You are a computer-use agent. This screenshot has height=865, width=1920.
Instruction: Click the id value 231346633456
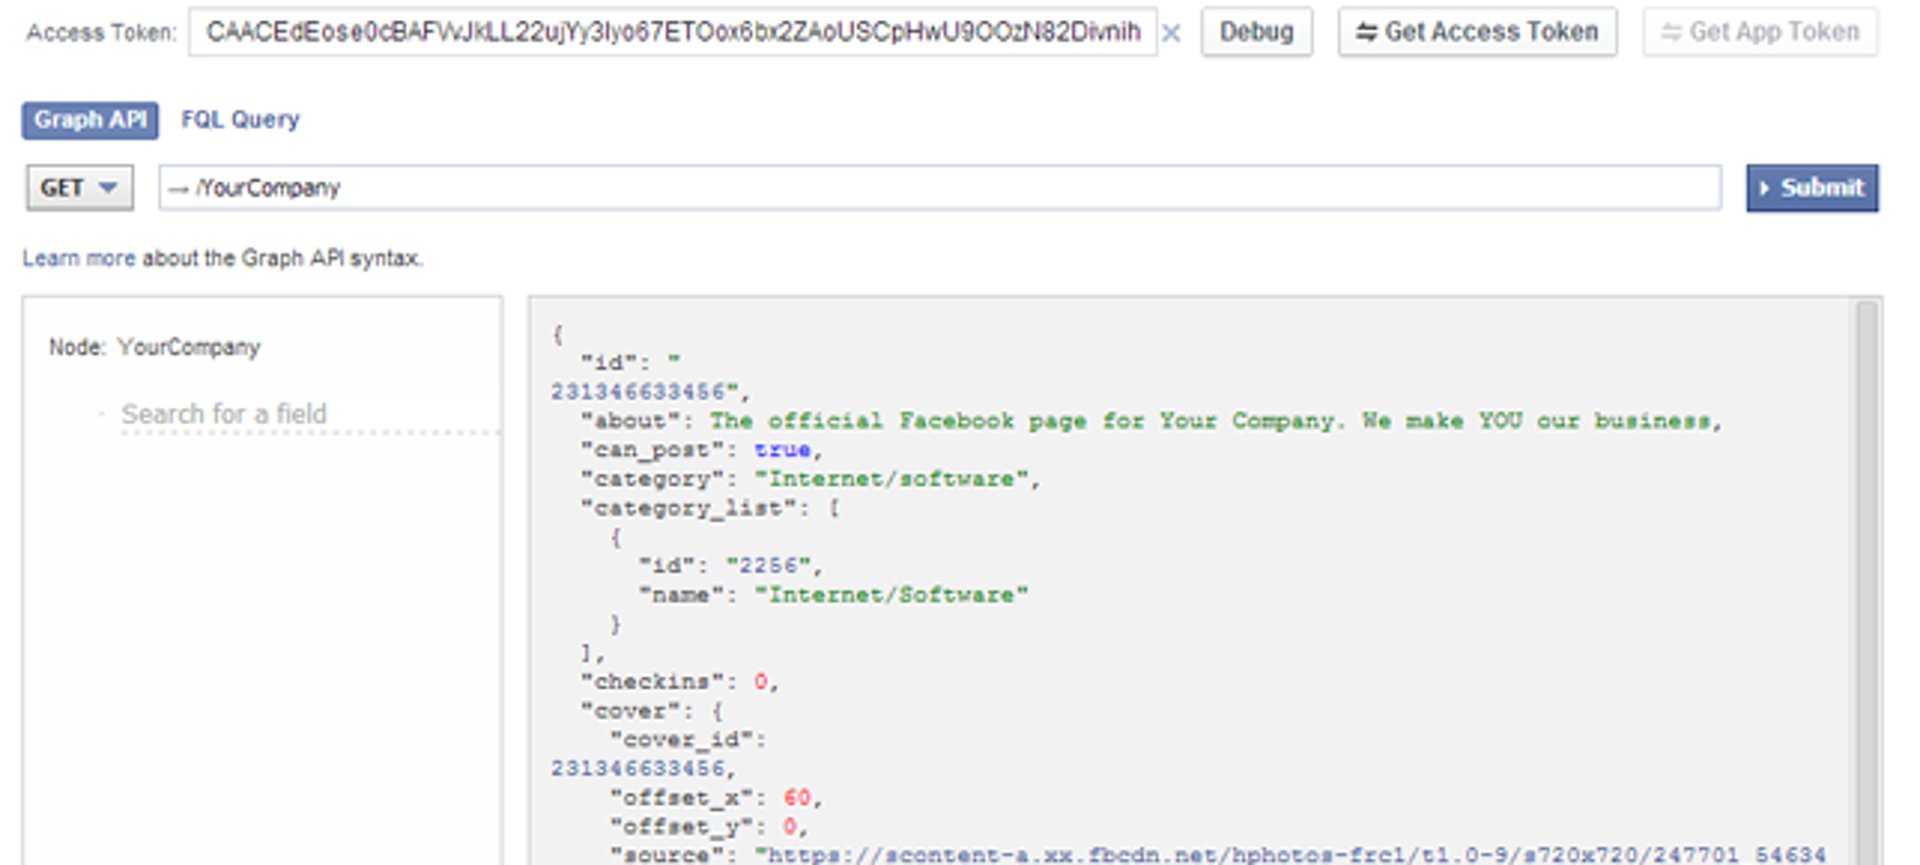coord(638,391)
